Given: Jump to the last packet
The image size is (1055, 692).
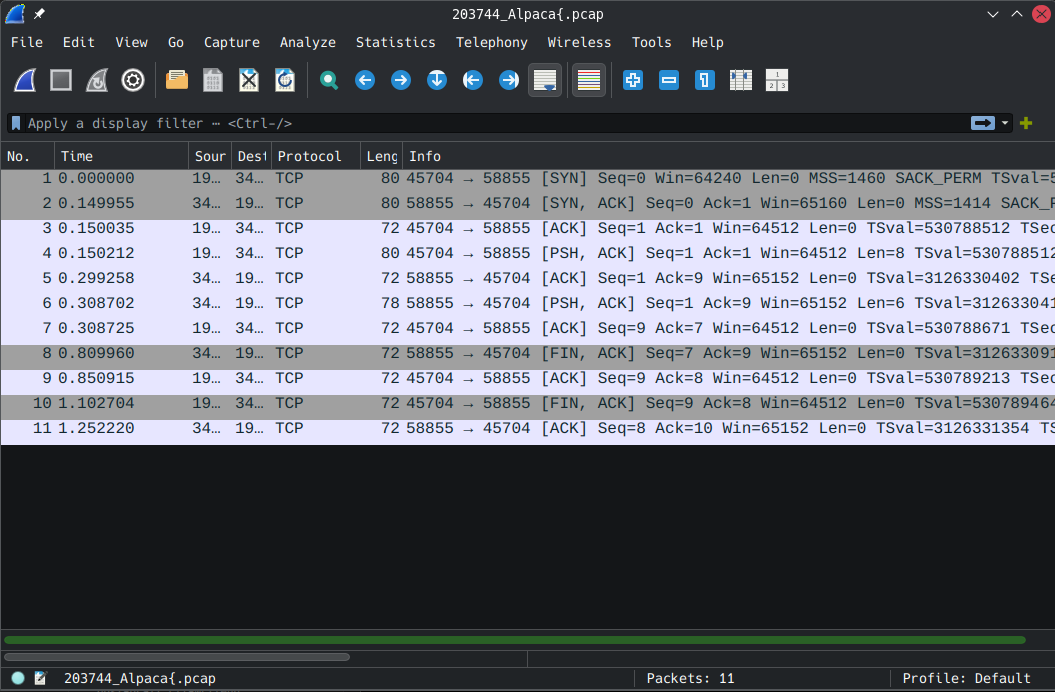Looking at the screenshot, I should coord(509,80).
